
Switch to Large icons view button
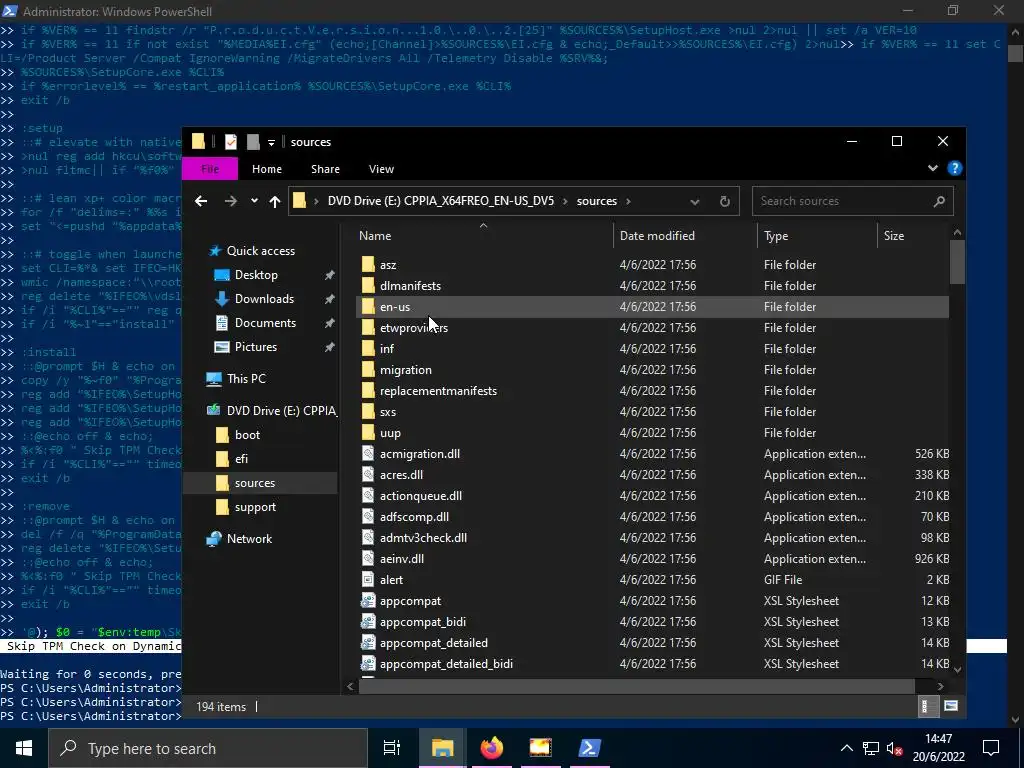pyautogui.click(x=951, y=706)
